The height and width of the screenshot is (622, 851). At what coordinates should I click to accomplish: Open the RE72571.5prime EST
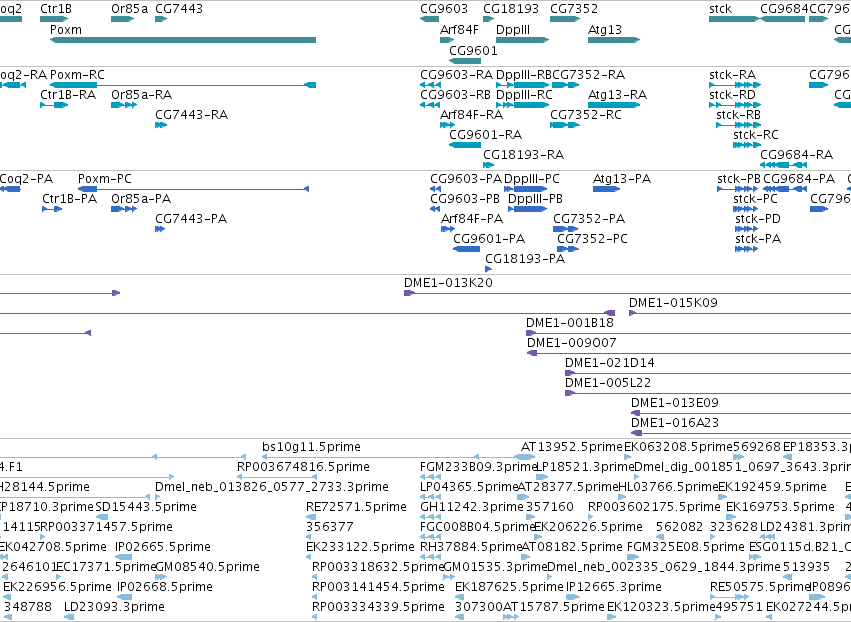tap(309, 517)
